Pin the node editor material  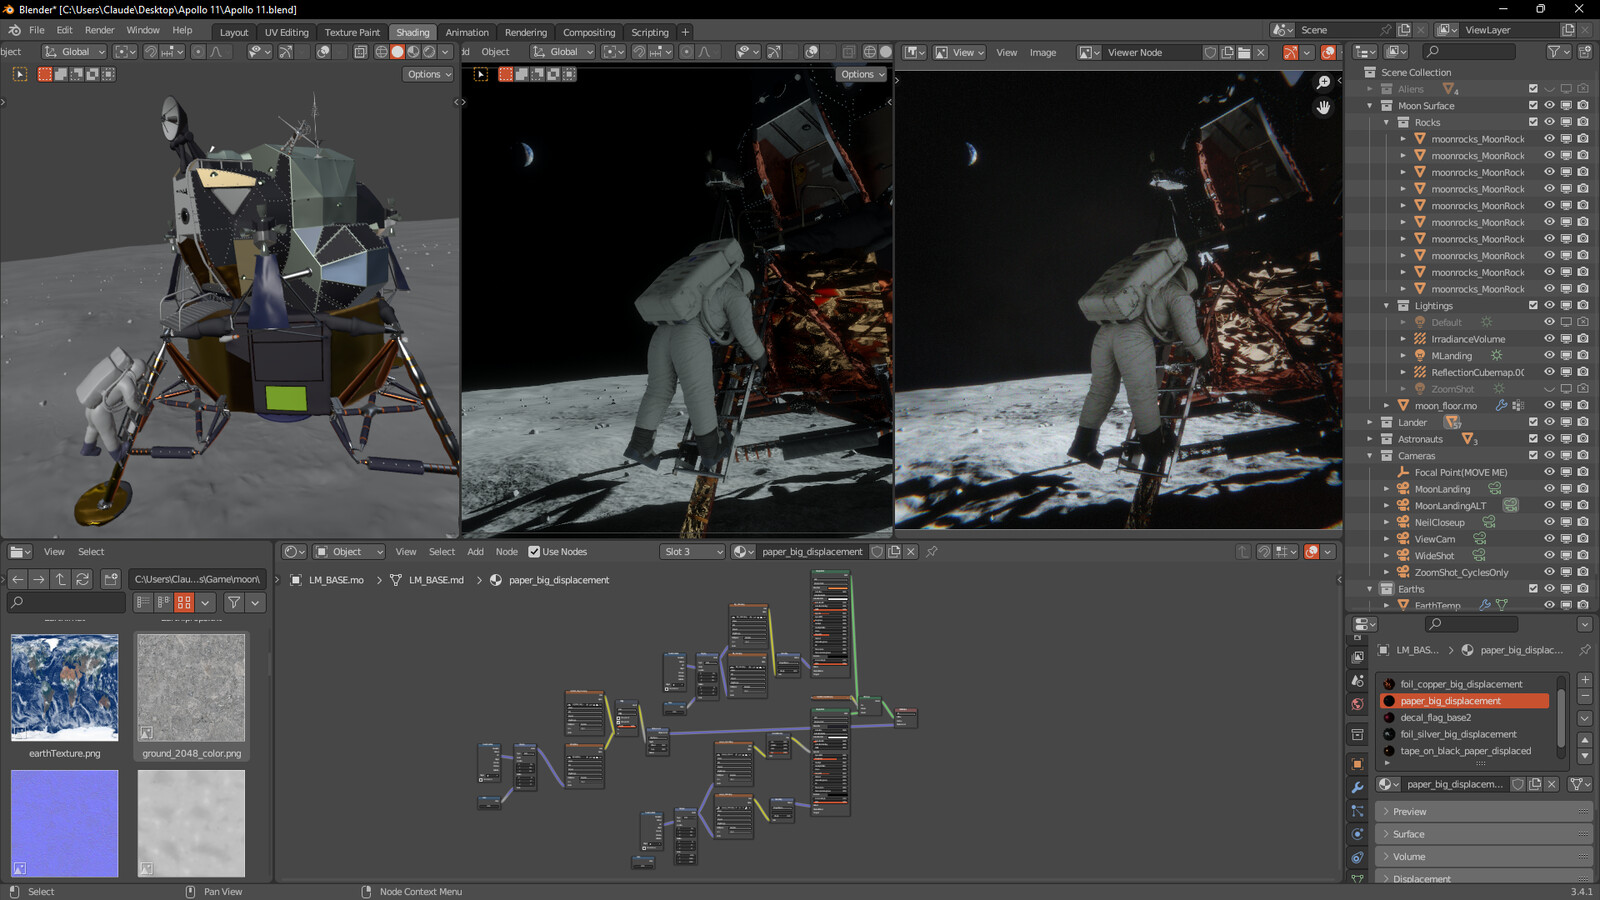point(931,552)
